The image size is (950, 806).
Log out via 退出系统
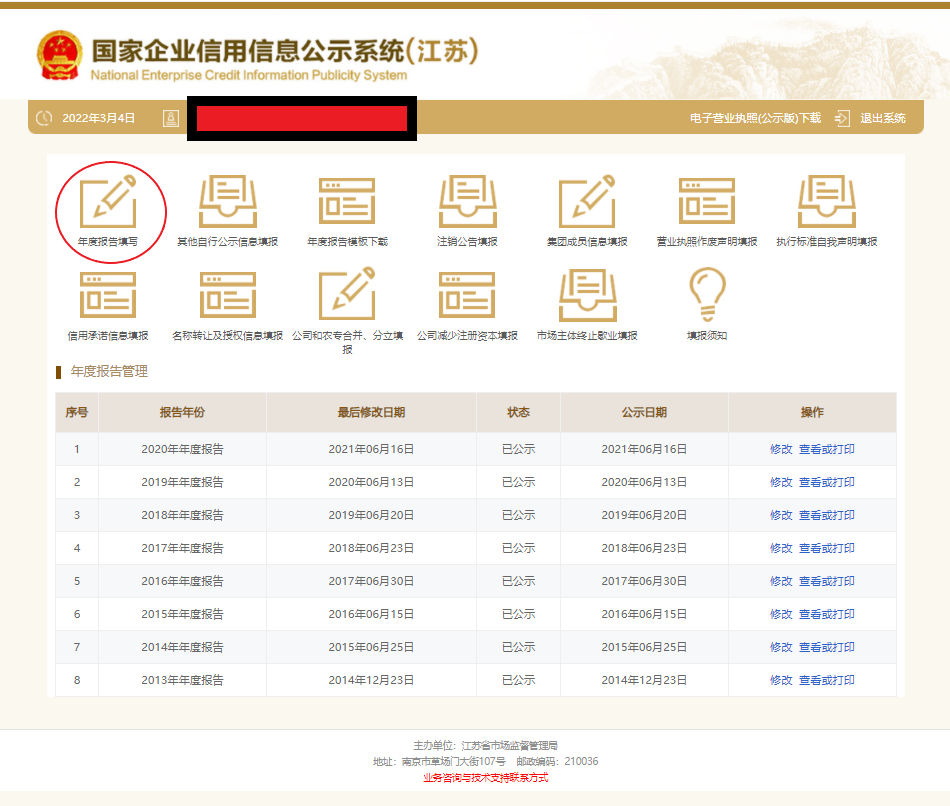[x=882, y=118]
